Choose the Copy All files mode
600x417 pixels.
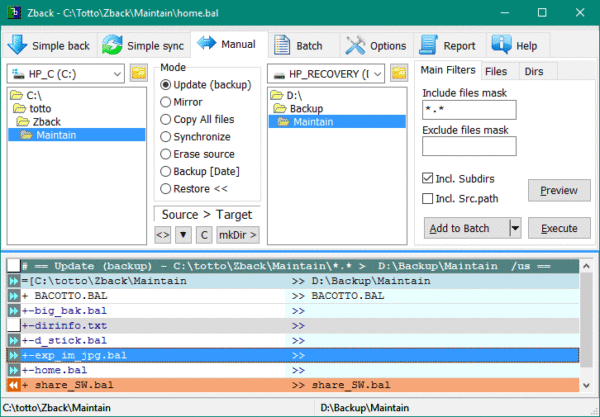click(197, 119)
